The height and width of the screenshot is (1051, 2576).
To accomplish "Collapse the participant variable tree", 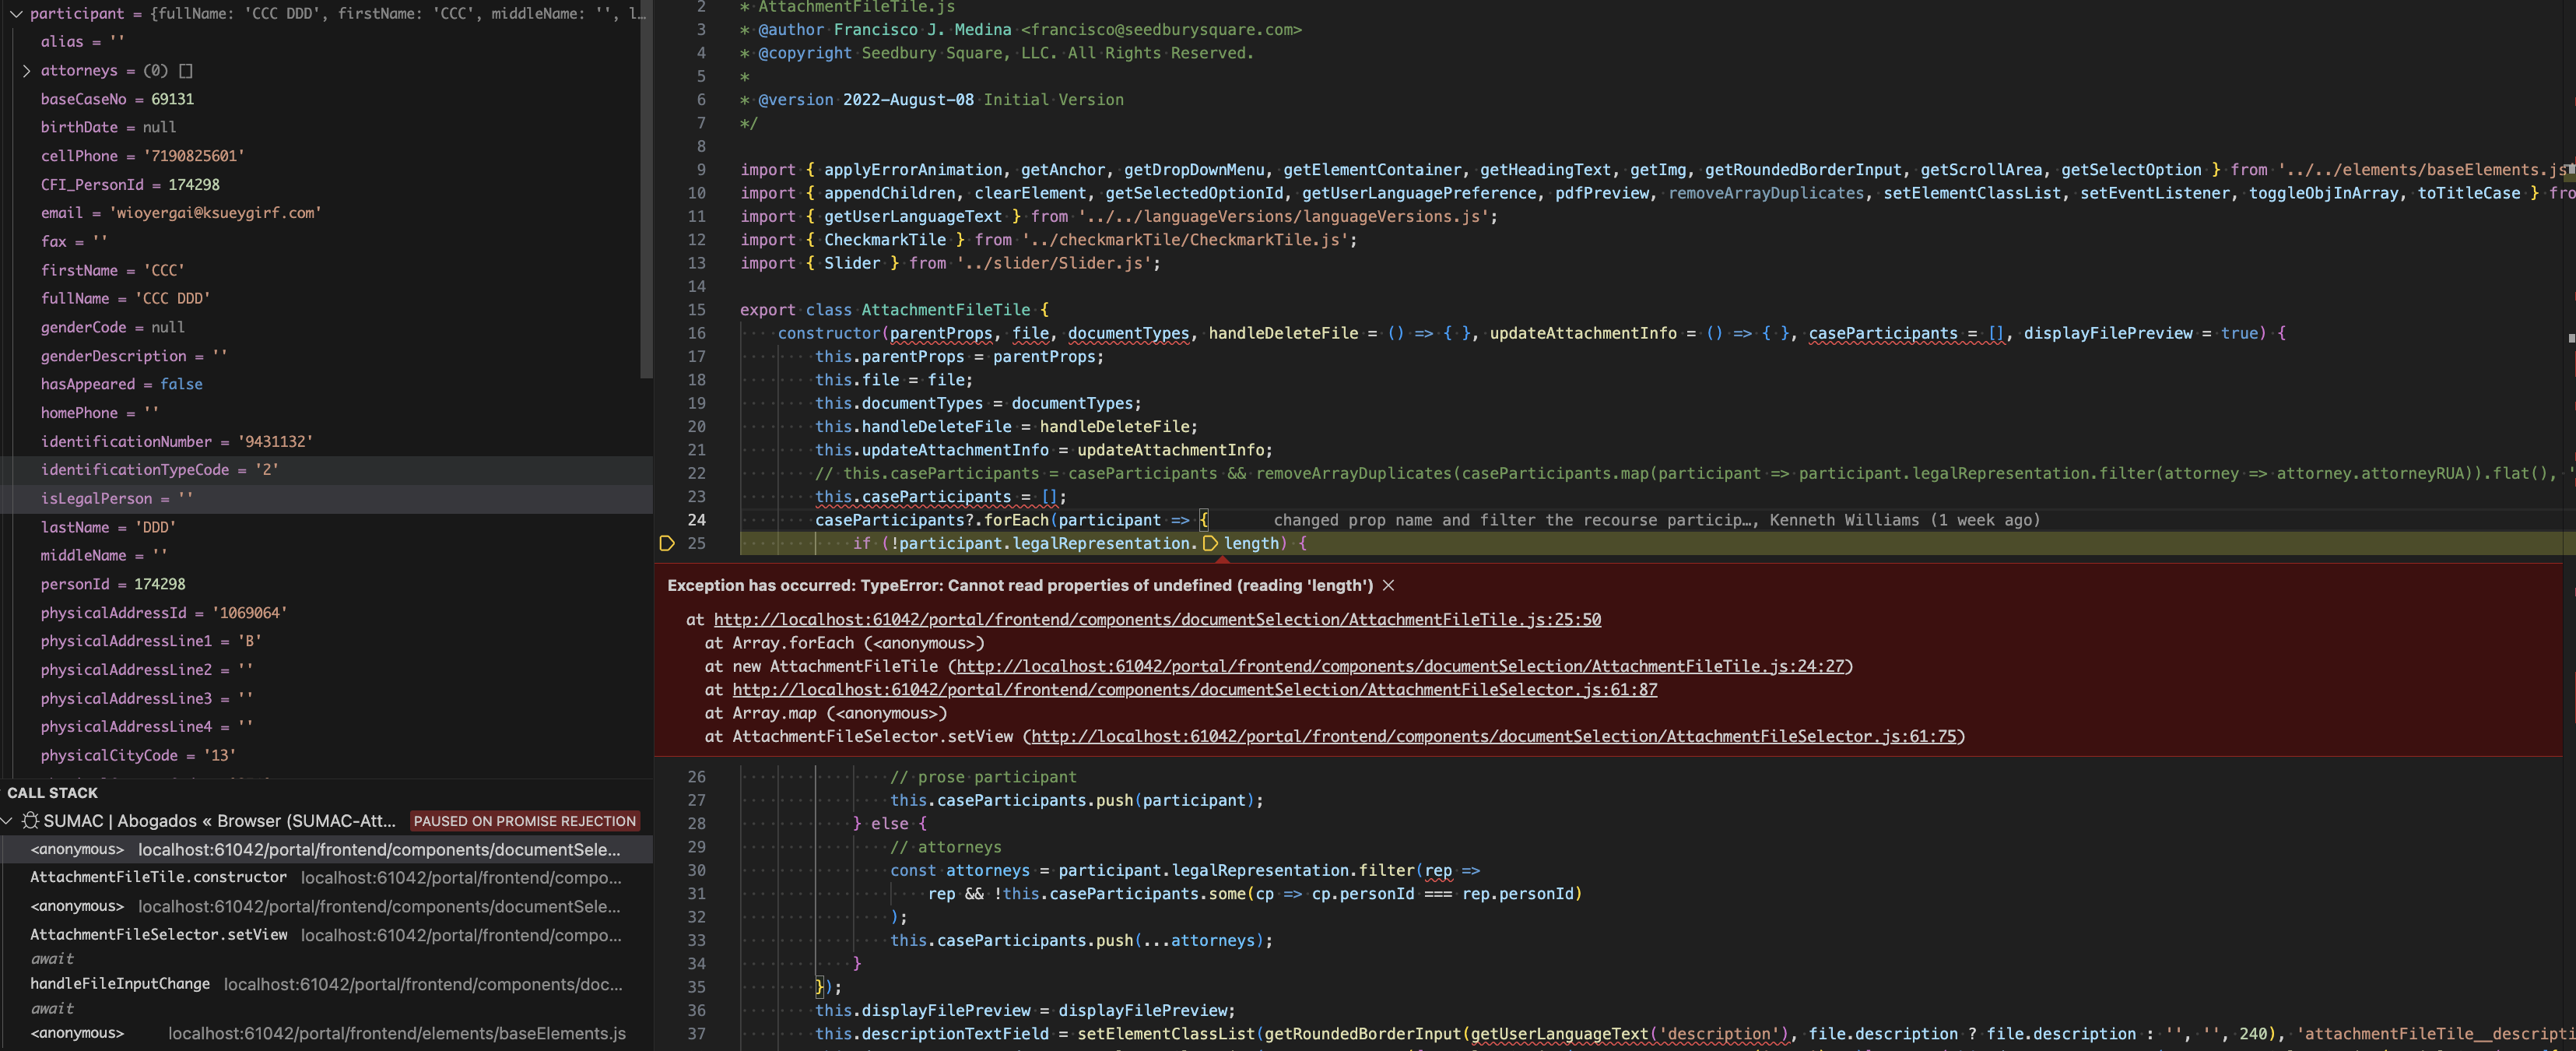I will [x=16, y=13].
